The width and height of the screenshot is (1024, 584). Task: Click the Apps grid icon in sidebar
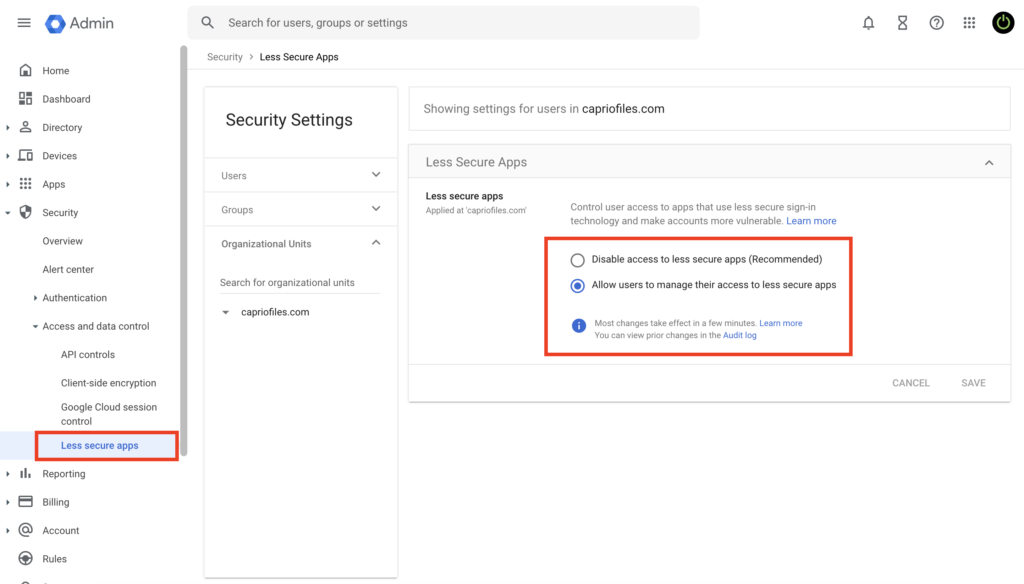pos(25,184)
